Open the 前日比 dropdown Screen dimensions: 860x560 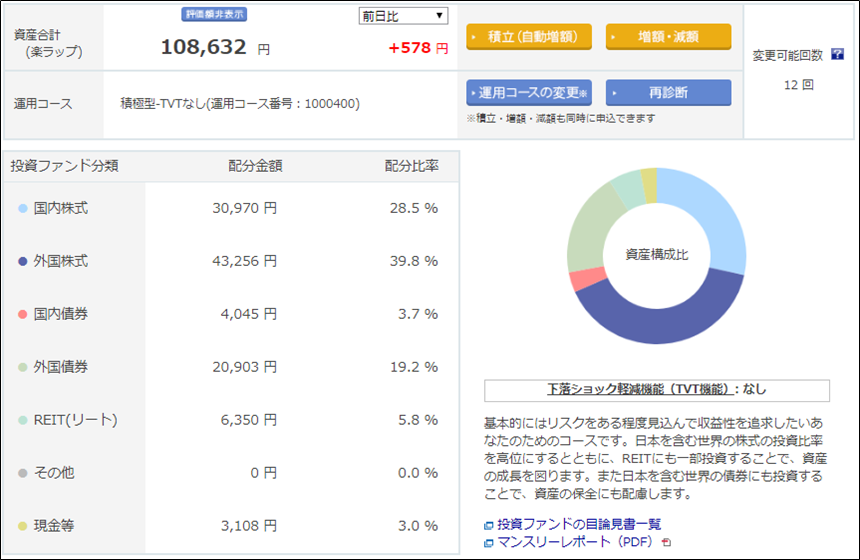click(403, 16)
